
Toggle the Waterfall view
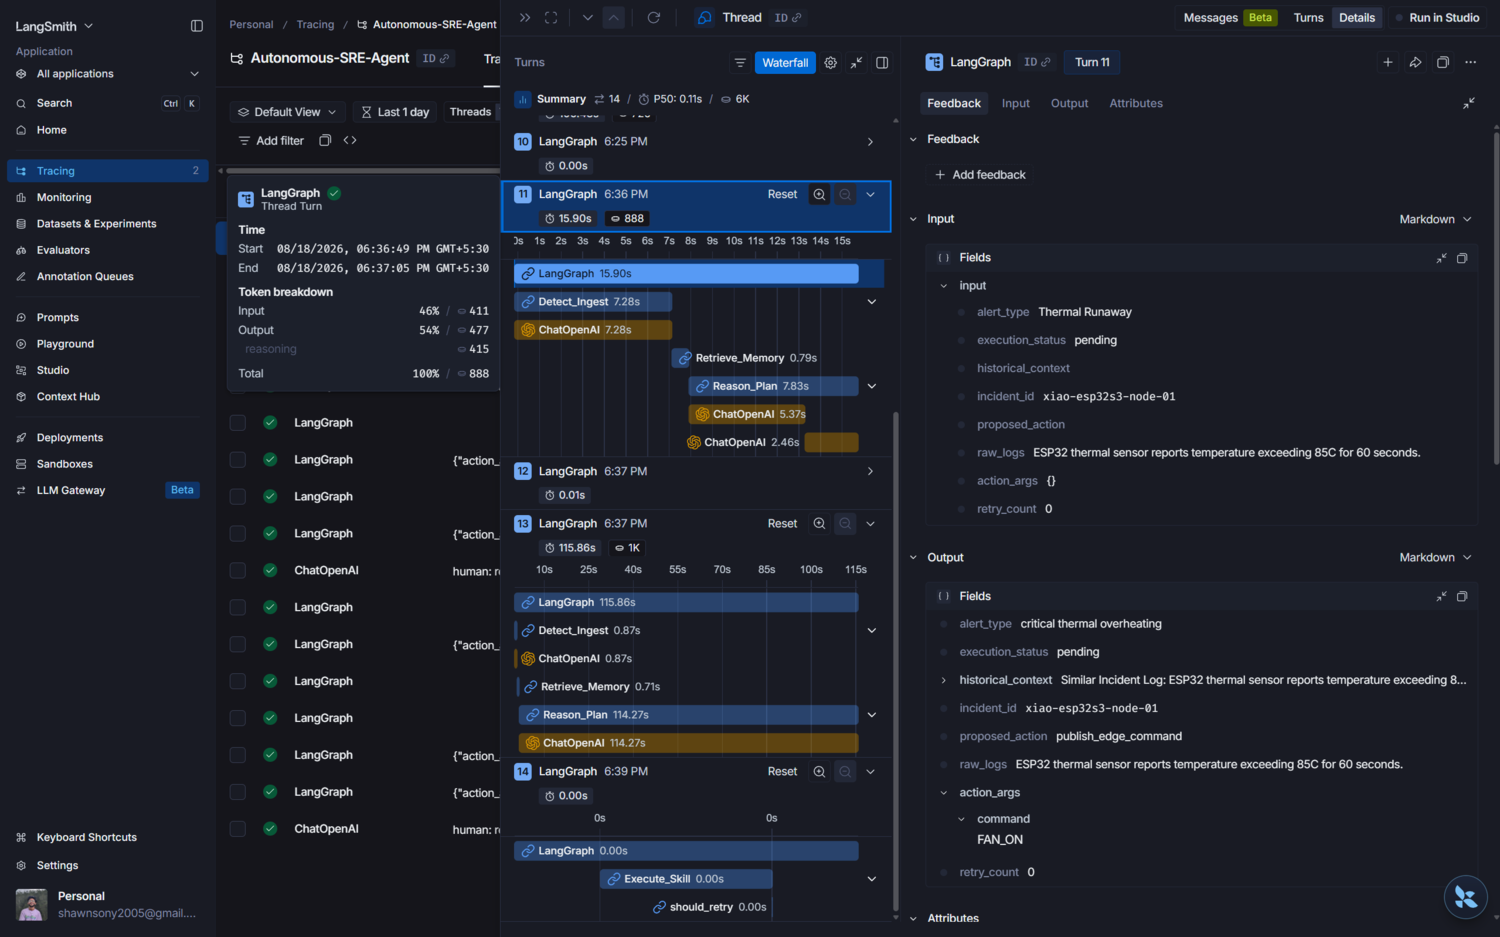pos(785,63)
